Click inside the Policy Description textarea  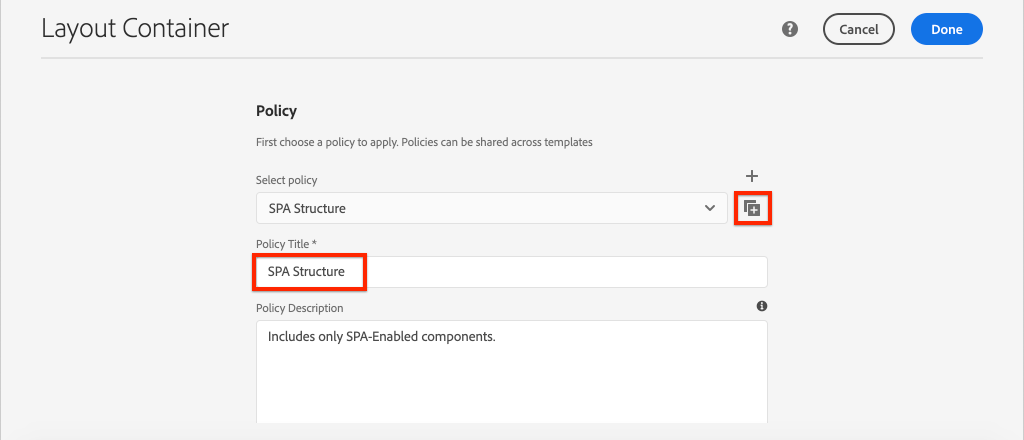point(511,372)
